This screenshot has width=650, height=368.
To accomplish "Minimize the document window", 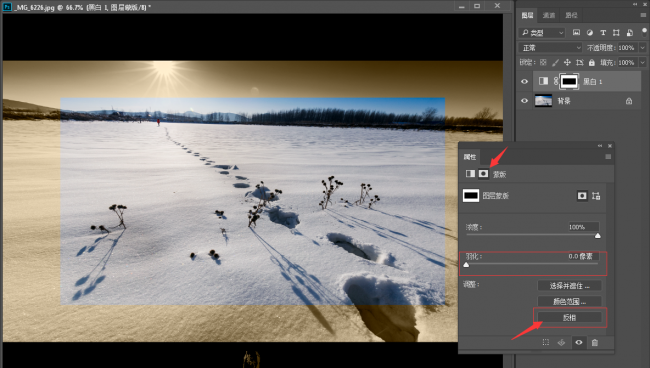I will point(461,6).
